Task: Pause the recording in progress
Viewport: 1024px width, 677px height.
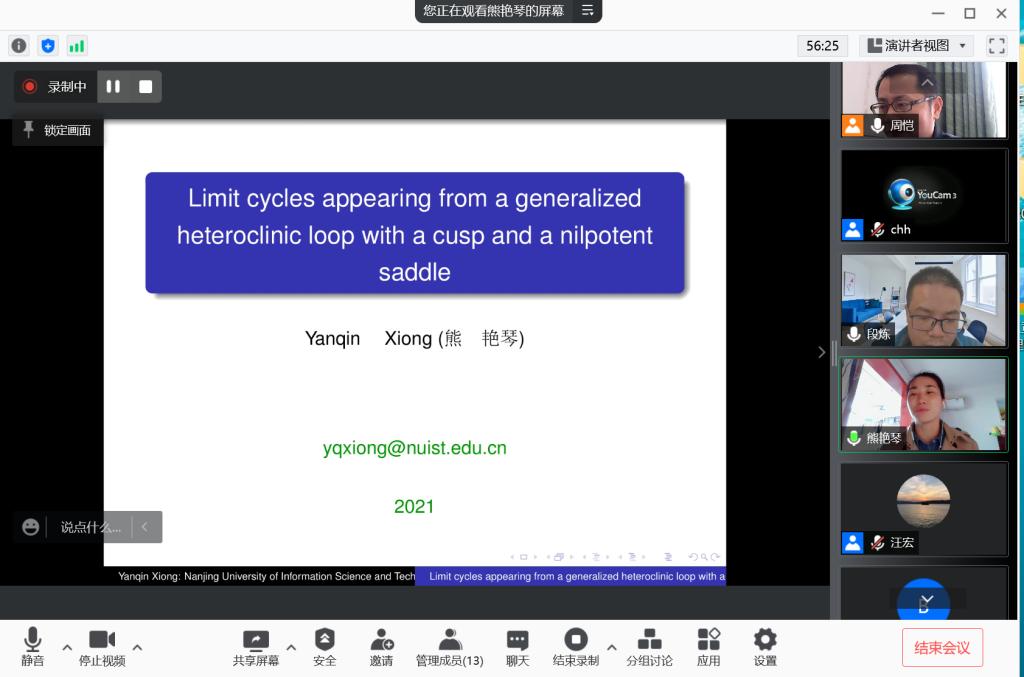Action: click(x=113, y=87)
